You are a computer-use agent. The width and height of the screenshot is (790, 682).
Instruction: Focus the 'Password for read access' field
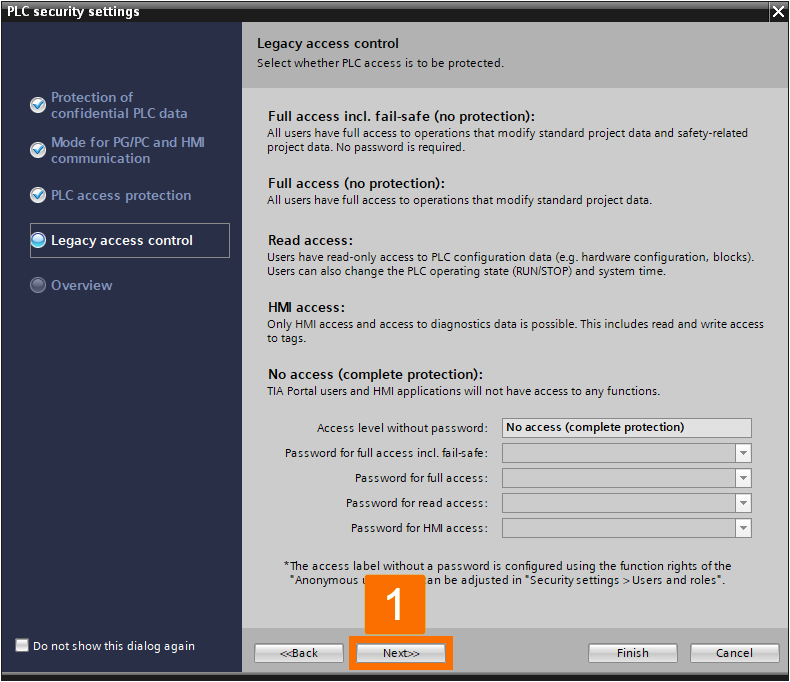[x=619, y=503]
